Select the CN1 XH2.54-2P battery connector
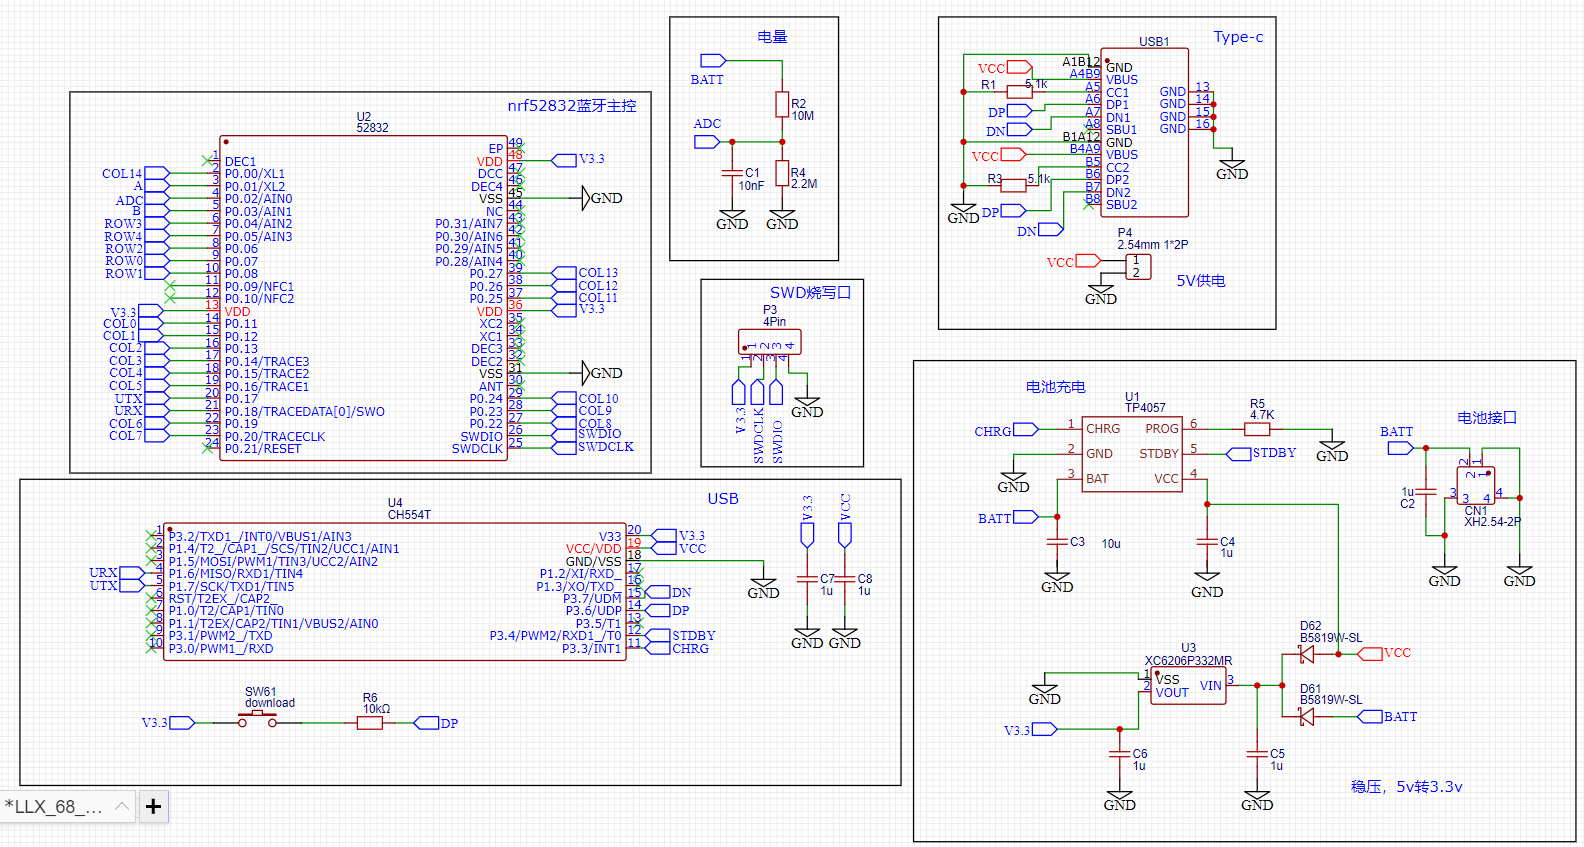The width and height of the screenshot is (1584, 847). 1476,486
